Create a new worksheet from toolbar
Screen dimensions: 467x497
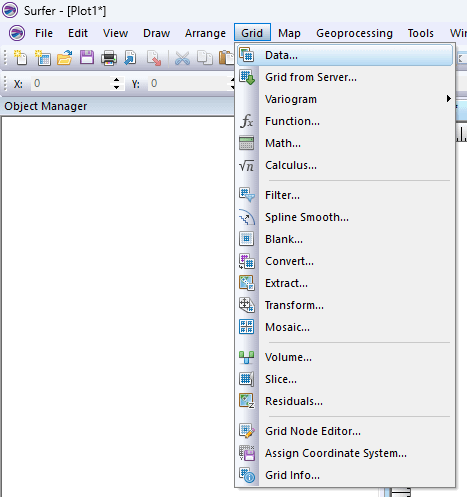tap(43, 58)
